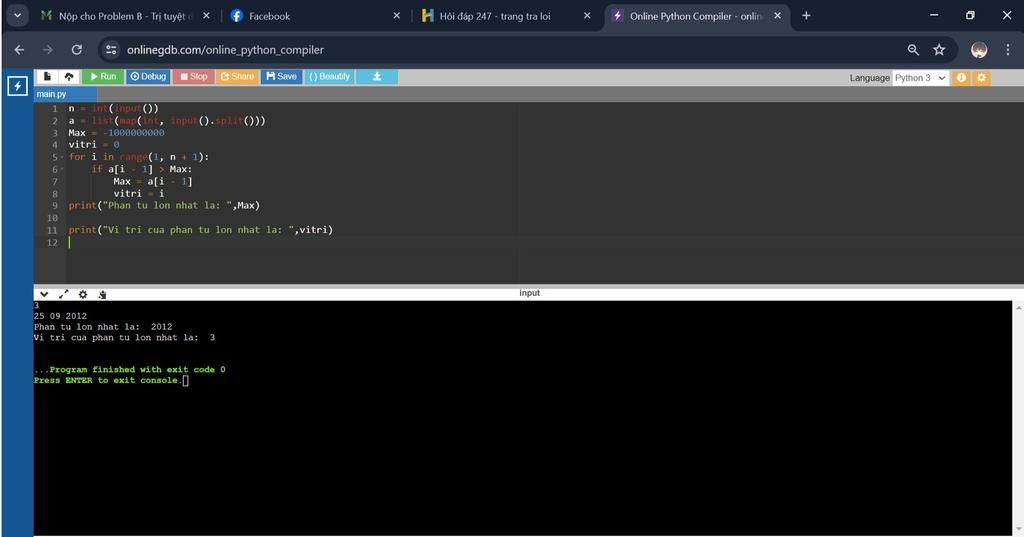Close the Facebook tab
This screenshot has width=1024, height=537.
[396, 16]
